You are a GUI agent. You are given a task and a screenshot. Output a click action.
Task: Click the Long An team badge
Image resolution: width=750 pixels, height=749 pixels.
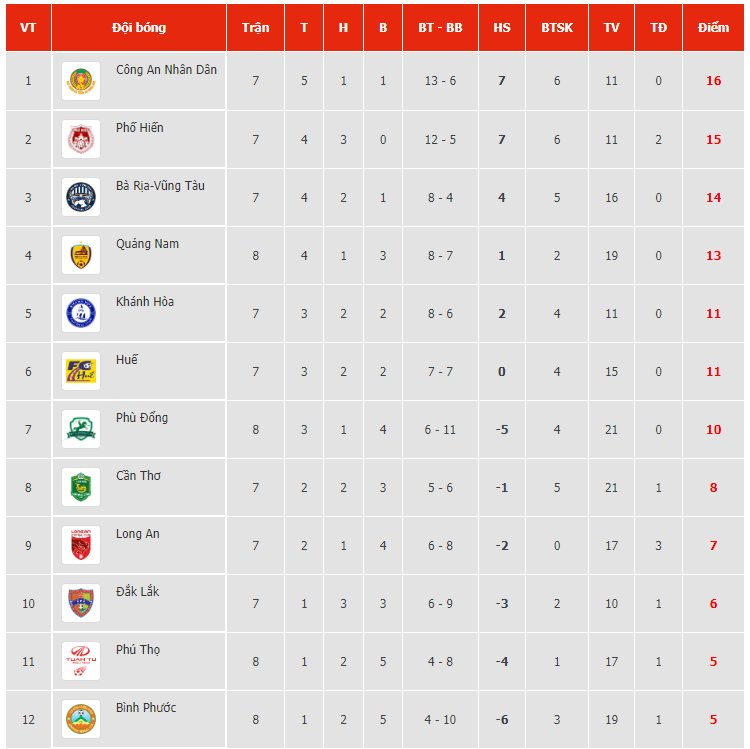tap(80, 545)
